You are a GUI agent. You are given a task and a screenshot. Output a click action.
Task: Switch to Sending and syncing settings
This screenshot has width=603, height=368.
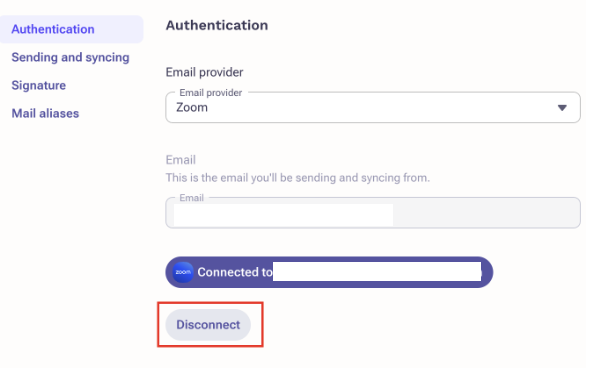(70, 57)
